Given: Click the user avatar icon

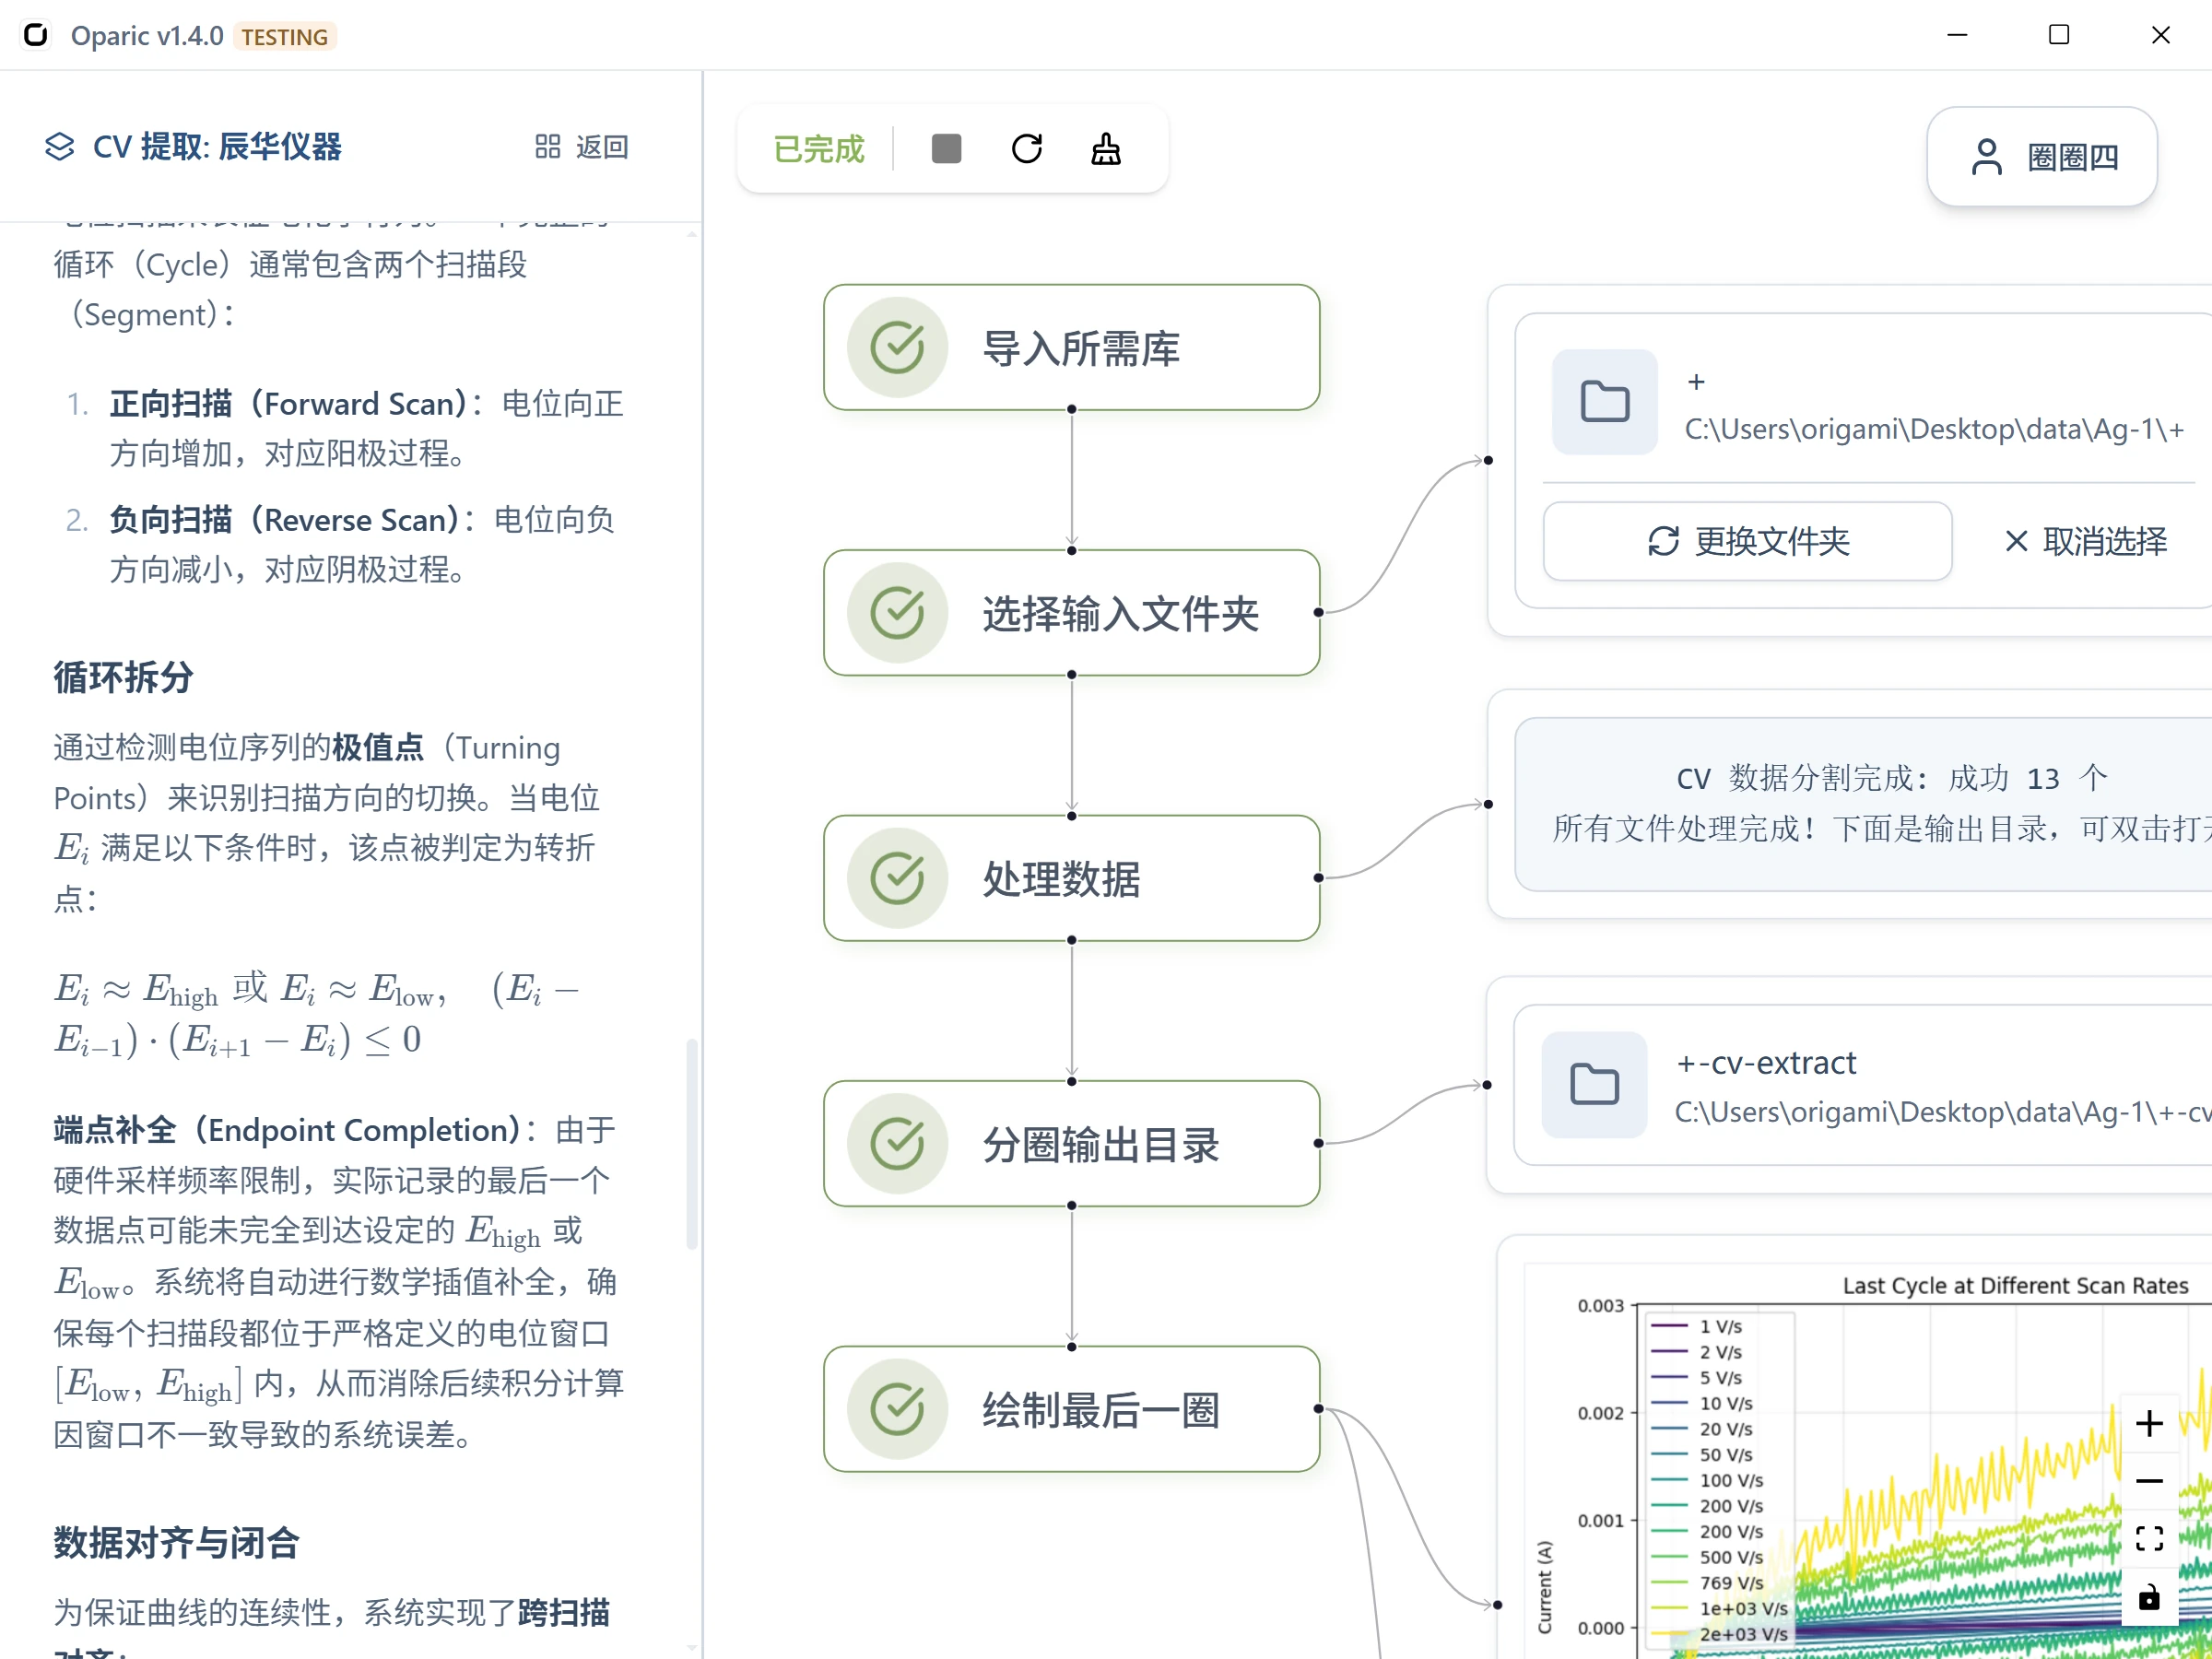Looking at the screenshot, I should click(1986, 157).
